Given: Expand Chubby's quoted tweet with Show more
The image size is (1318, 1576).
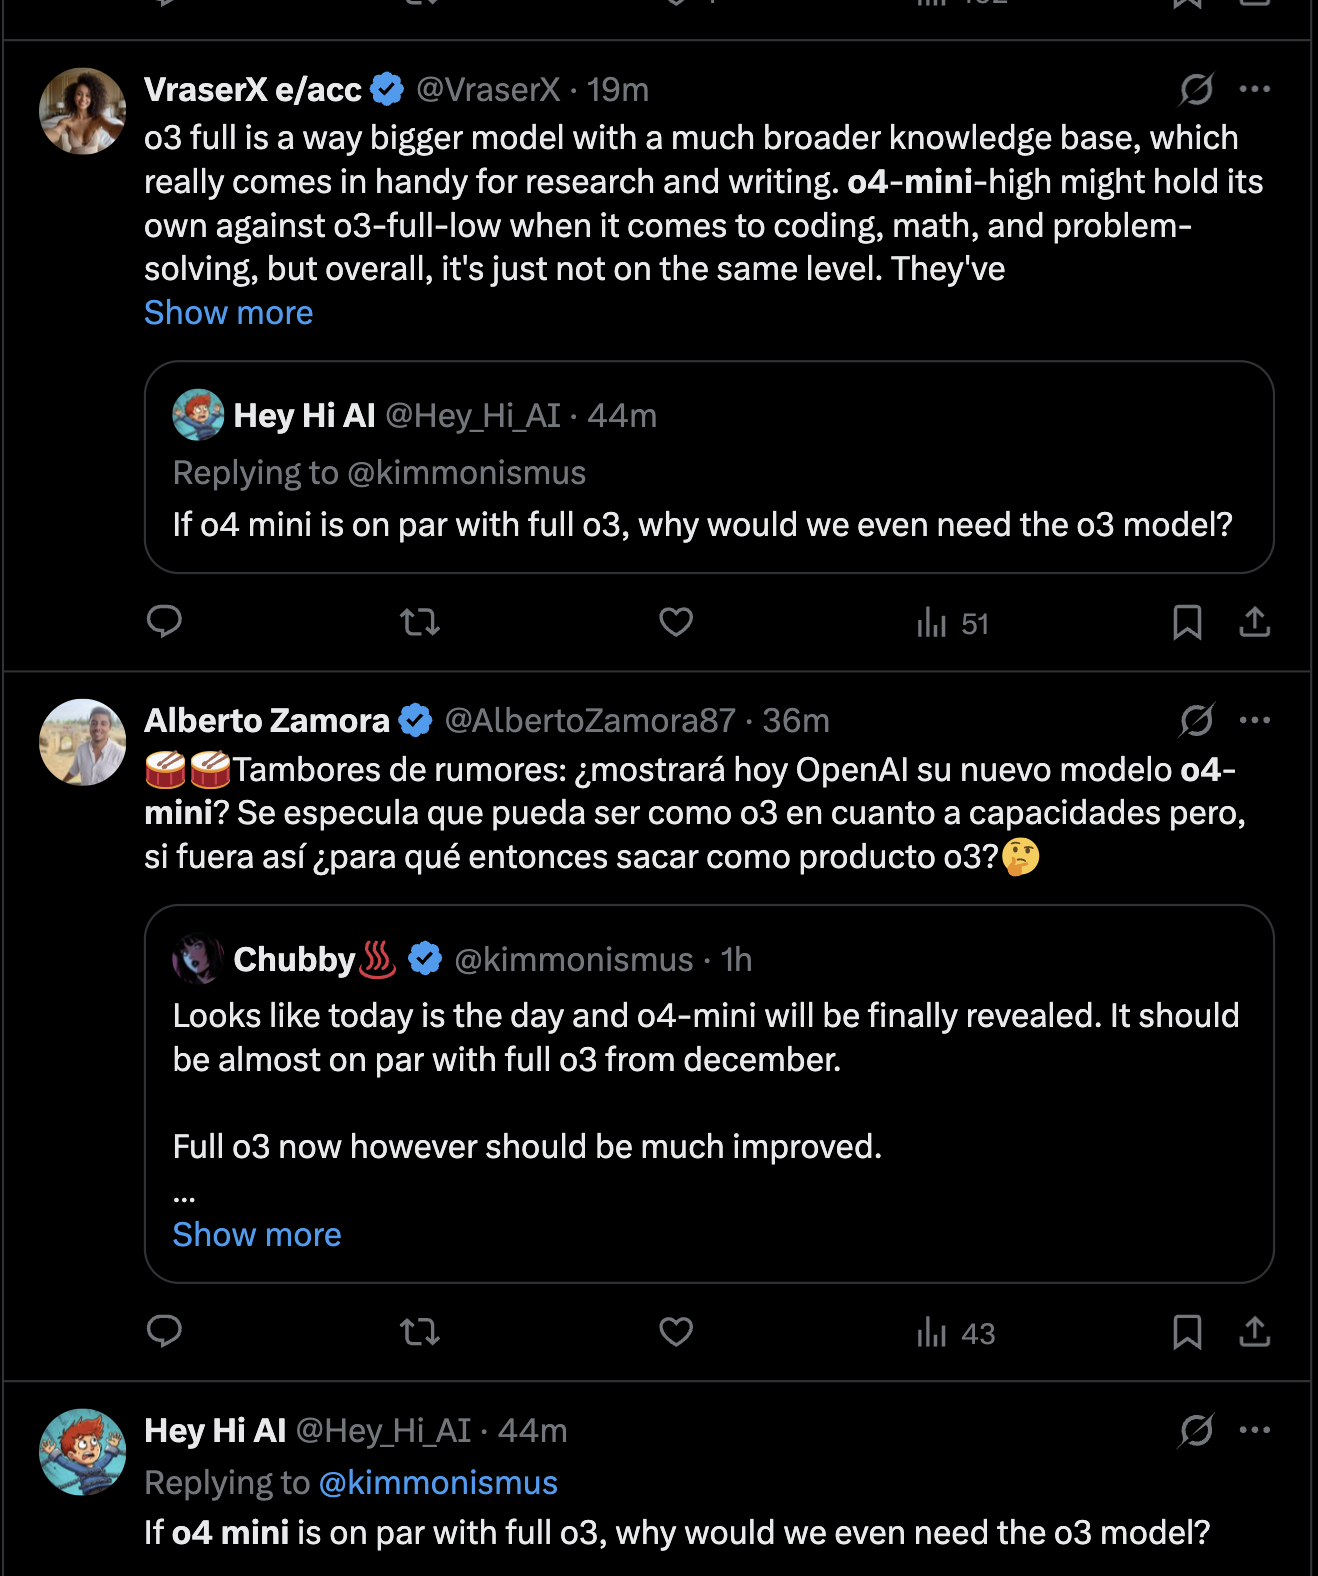Looking at the screenshot, I should tap(257, 1235).
